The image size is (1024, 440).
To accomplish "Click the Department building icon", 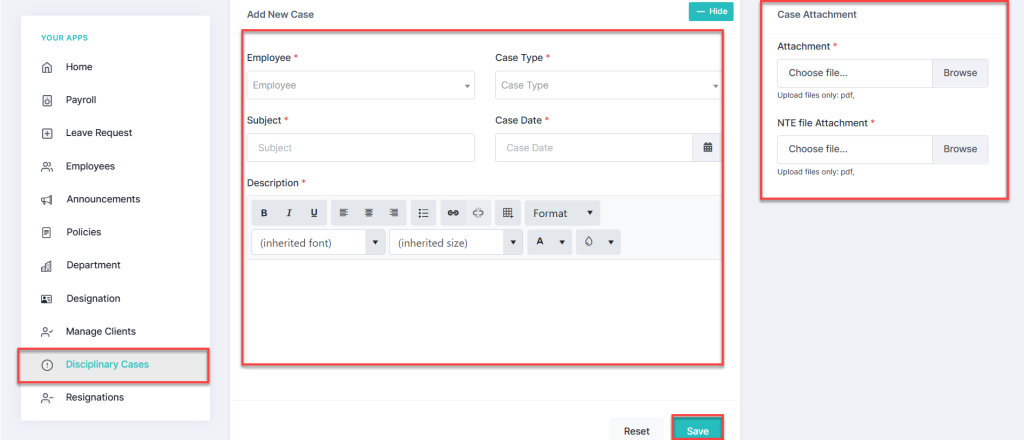I will pyautogui.click(x=46, y=266).
